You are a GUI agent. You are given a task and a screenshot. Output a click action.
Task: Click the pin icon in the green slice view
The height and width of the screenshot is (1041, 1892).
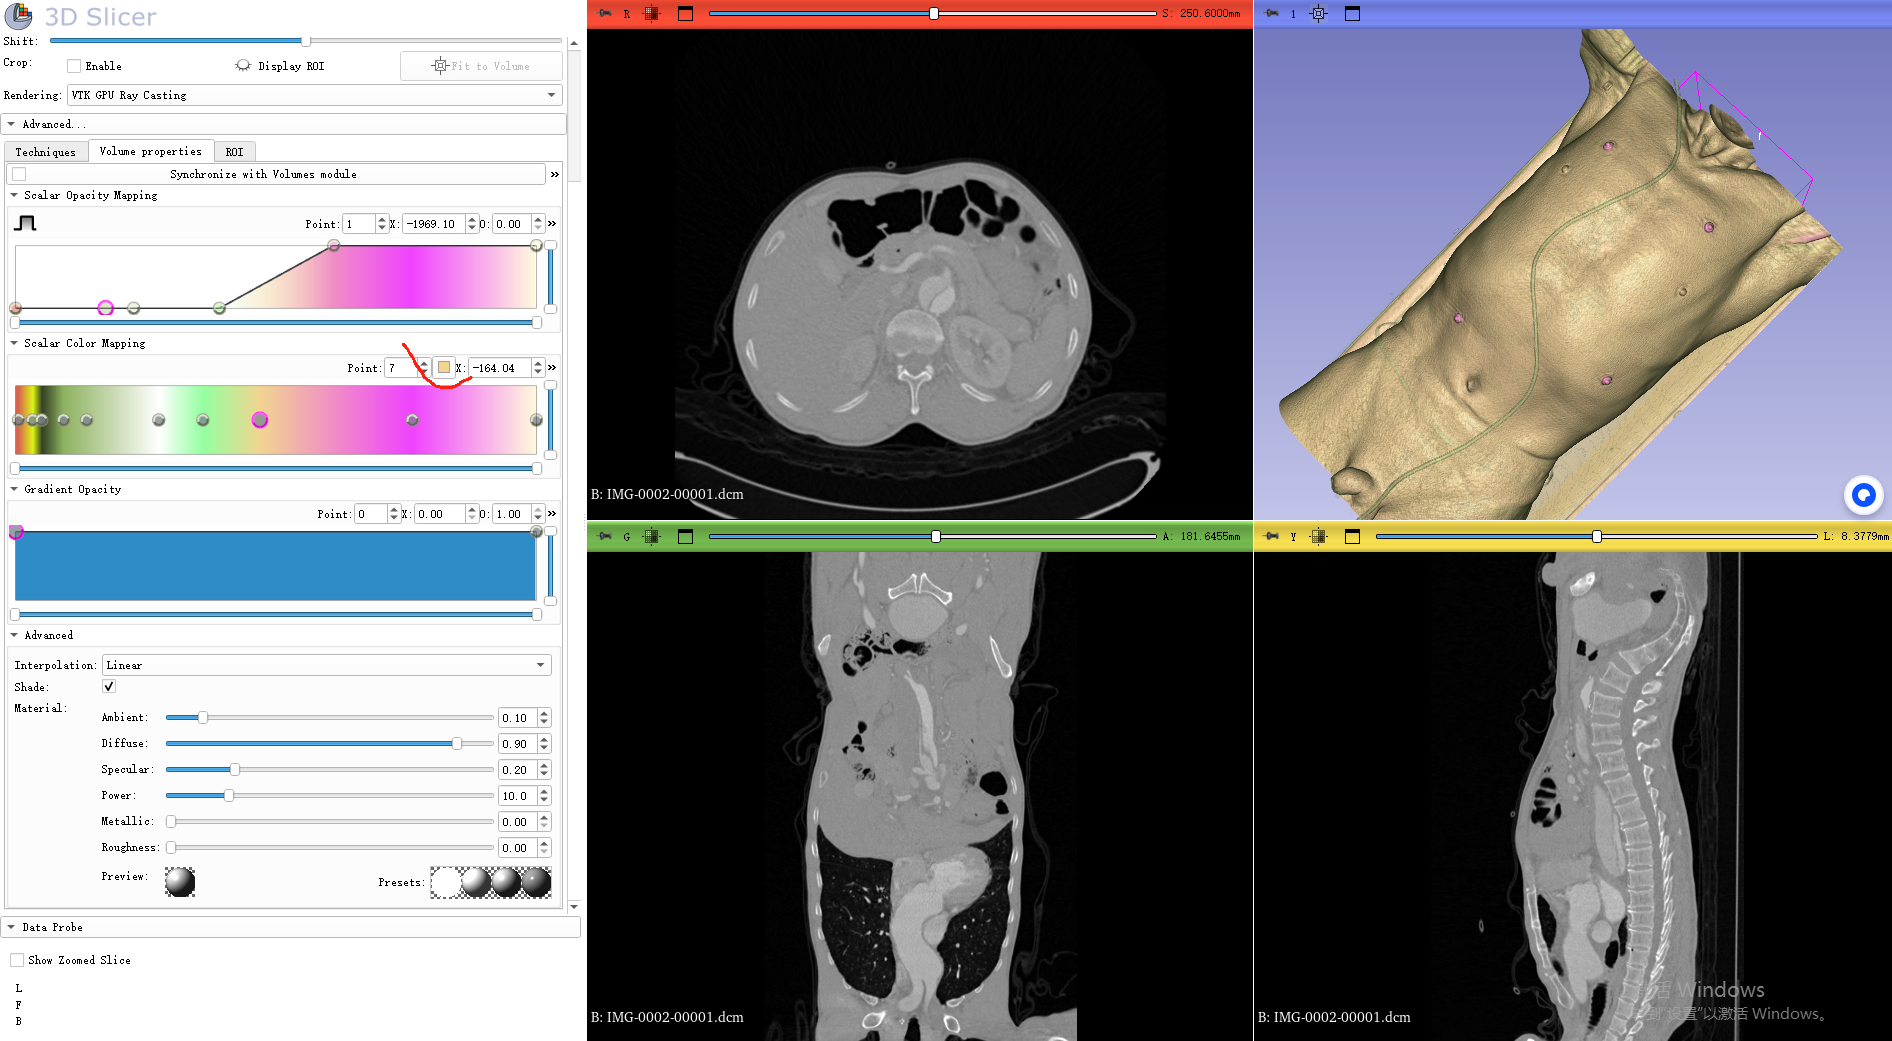point(604,536)
